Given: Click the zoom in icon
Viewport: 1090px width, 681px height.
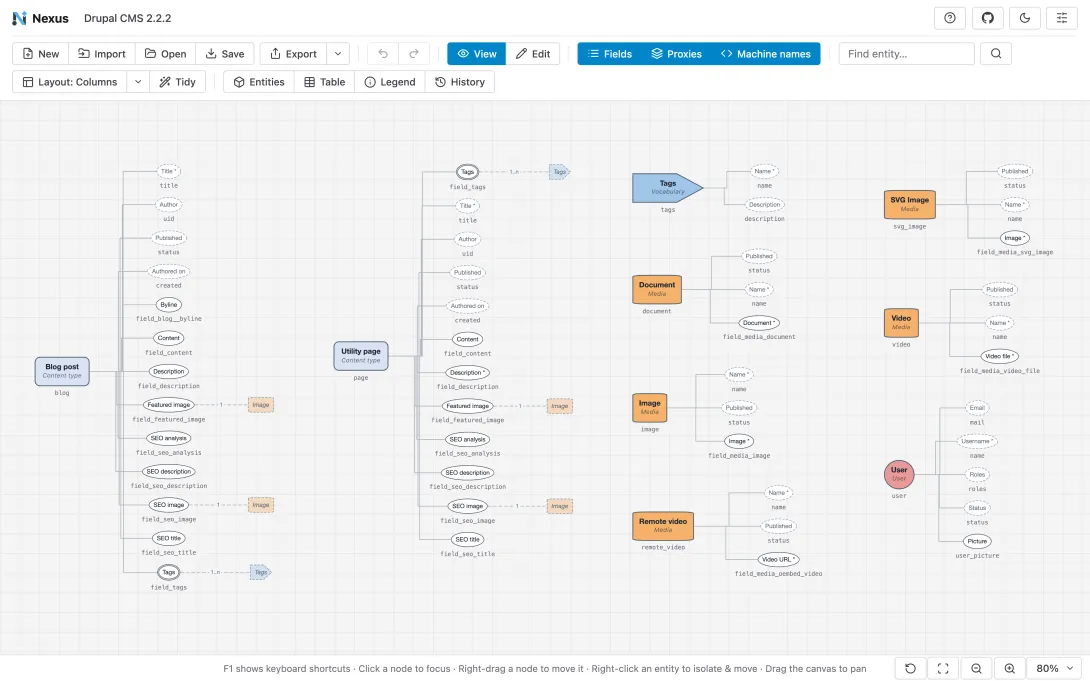Looking at the screenshot, I should click(x=1009, y=668).
